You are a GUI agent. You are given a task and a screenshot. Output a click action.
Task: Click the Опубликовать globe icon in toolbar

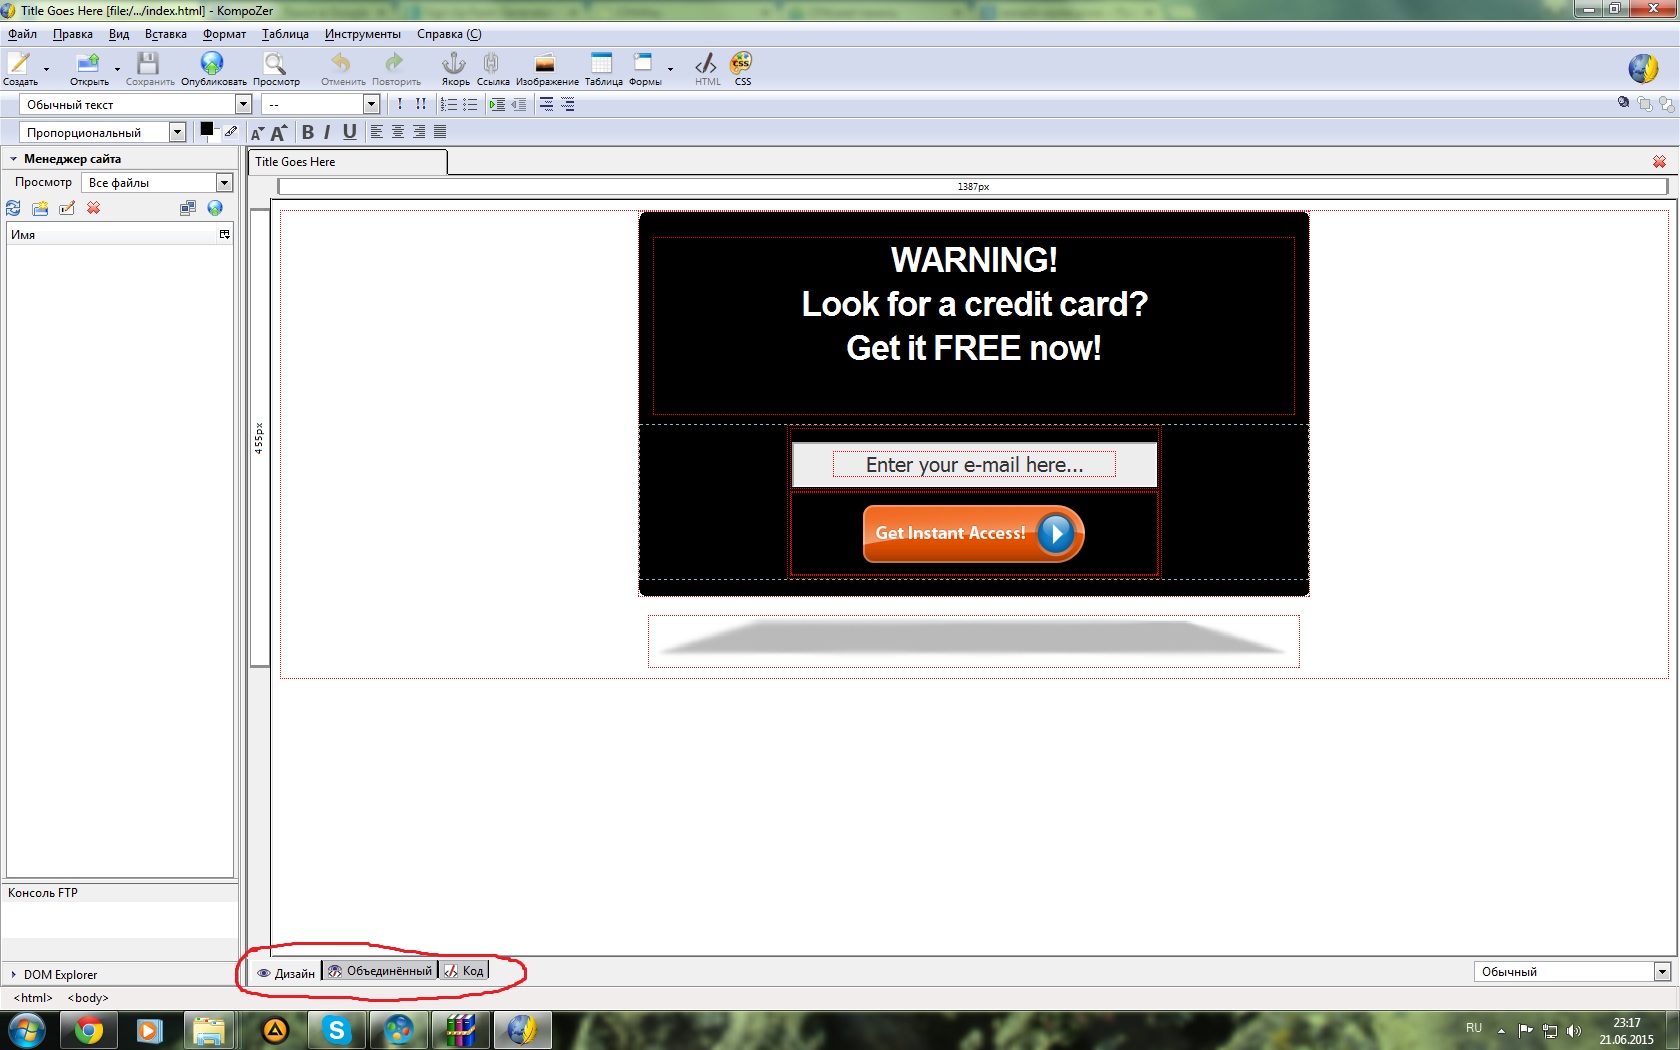[x=212, y=64]
